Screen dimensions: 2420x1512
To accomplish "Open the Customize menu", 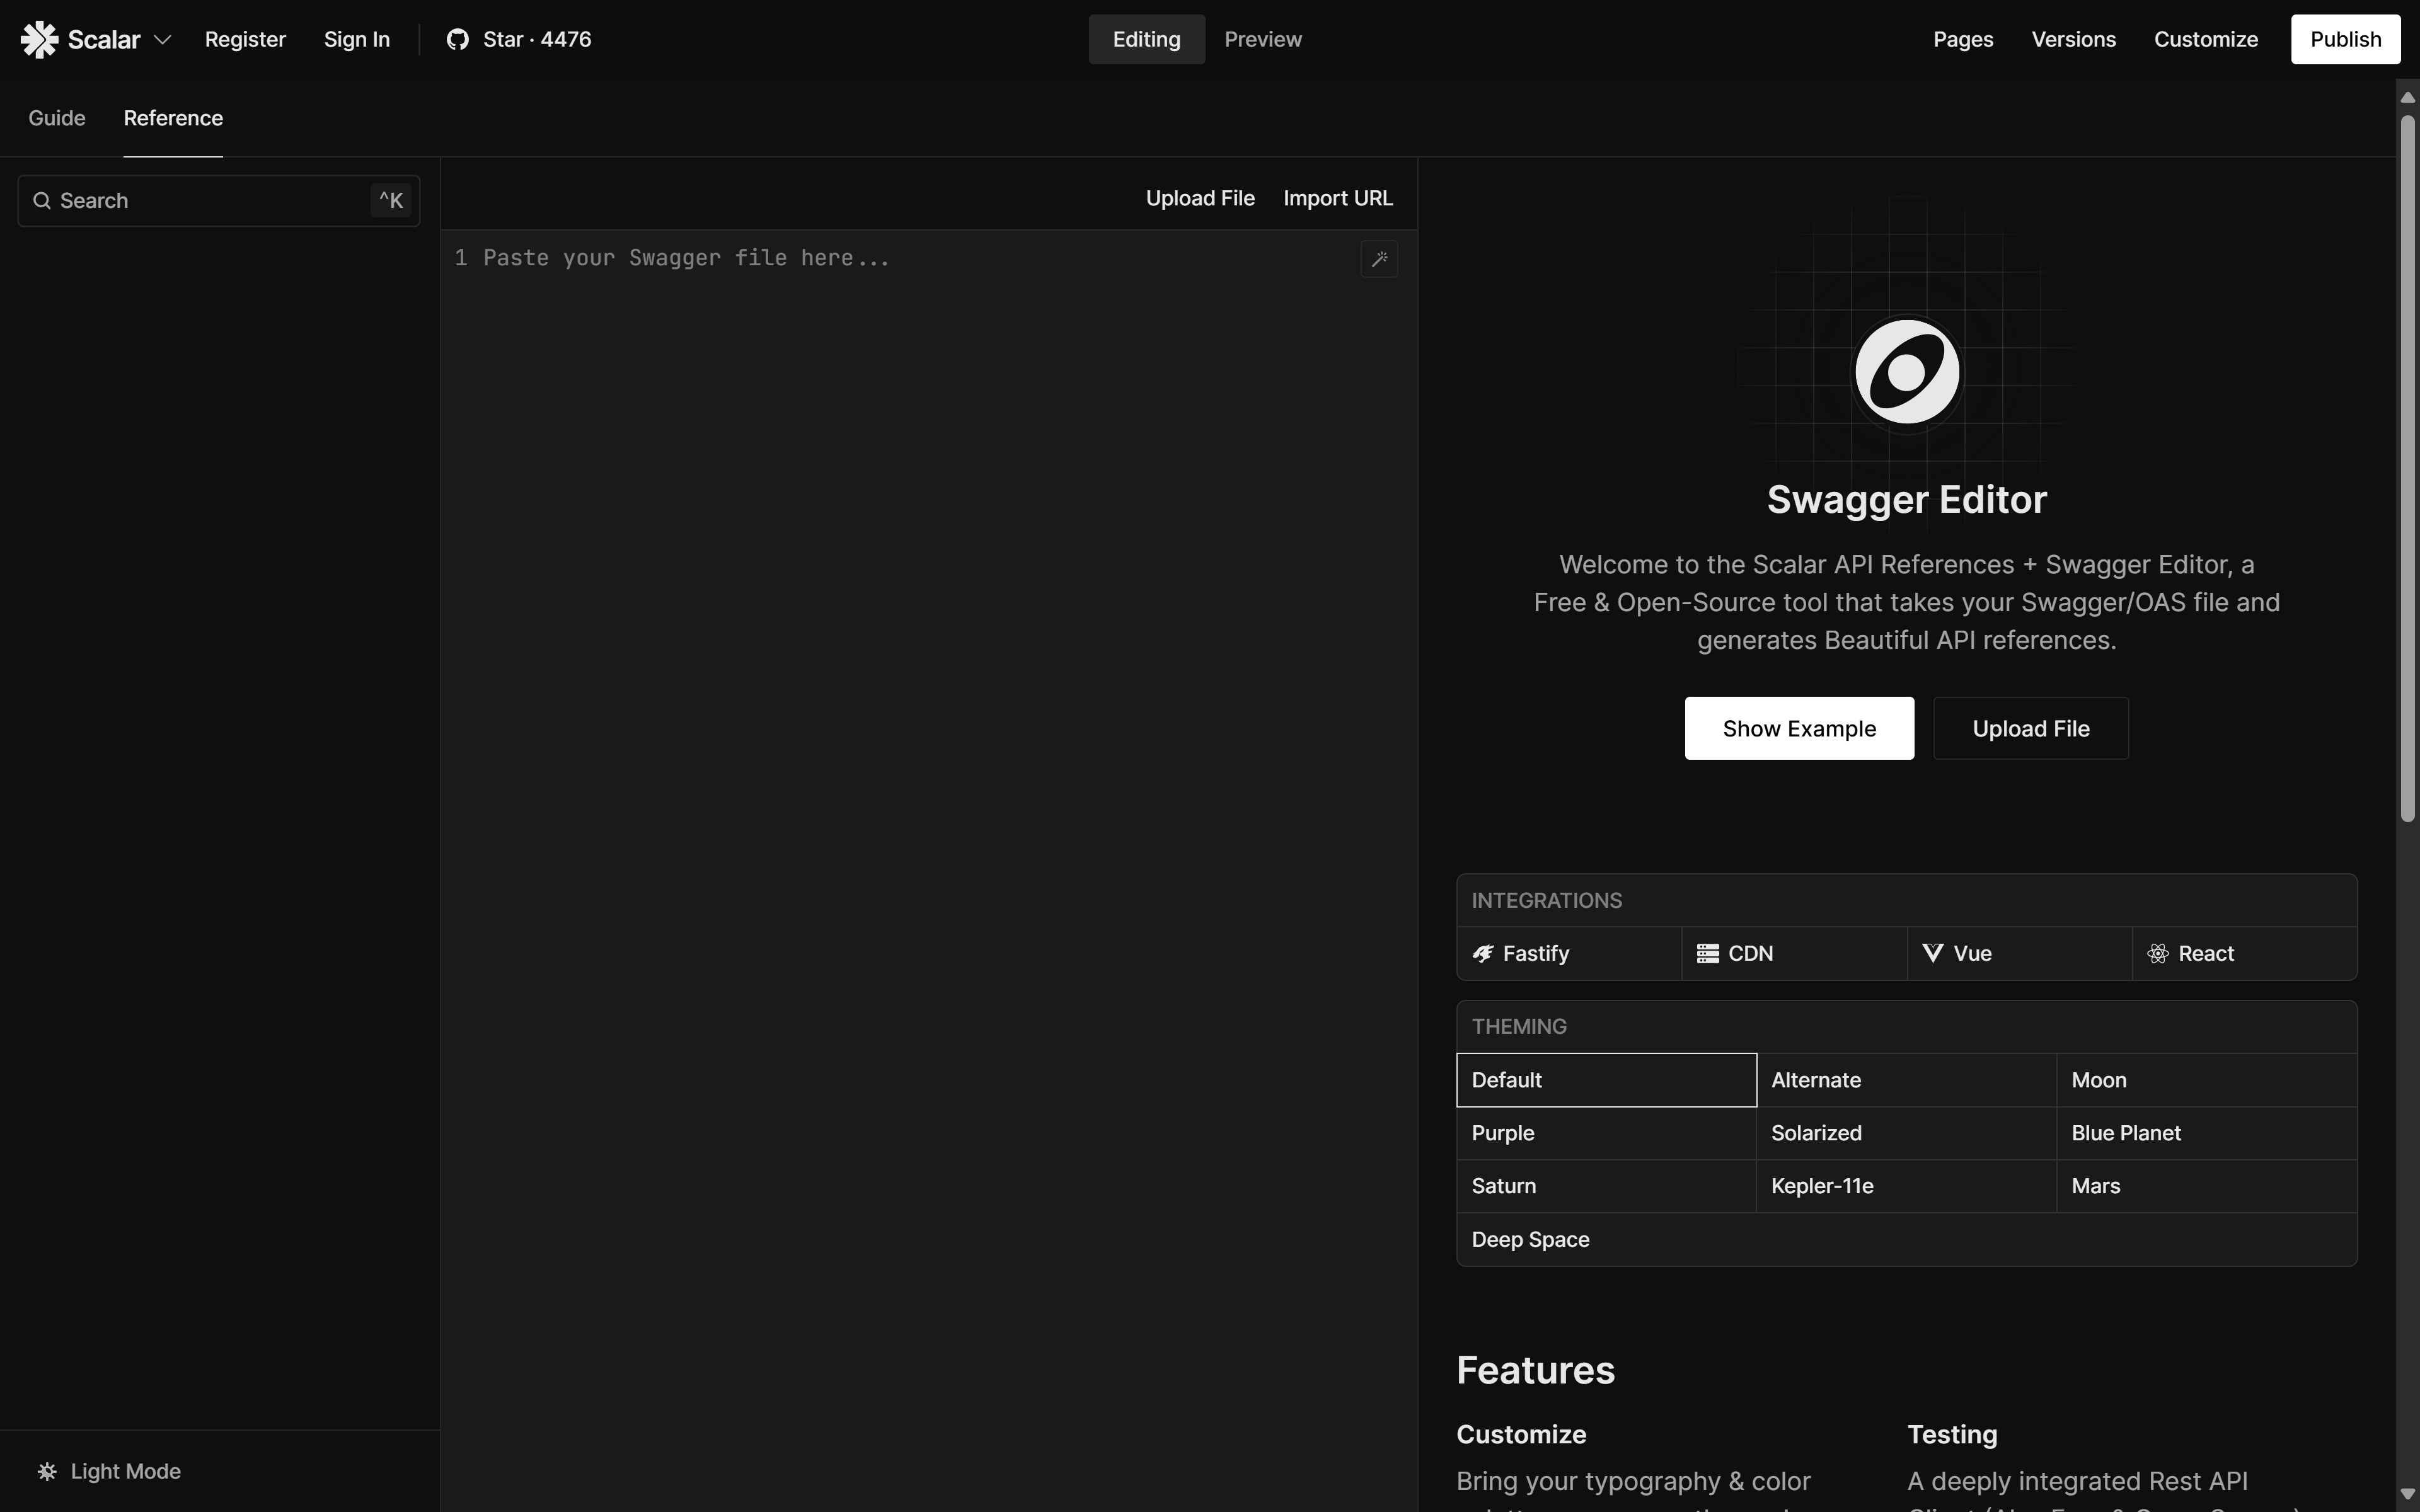I will click(2205, 39).
